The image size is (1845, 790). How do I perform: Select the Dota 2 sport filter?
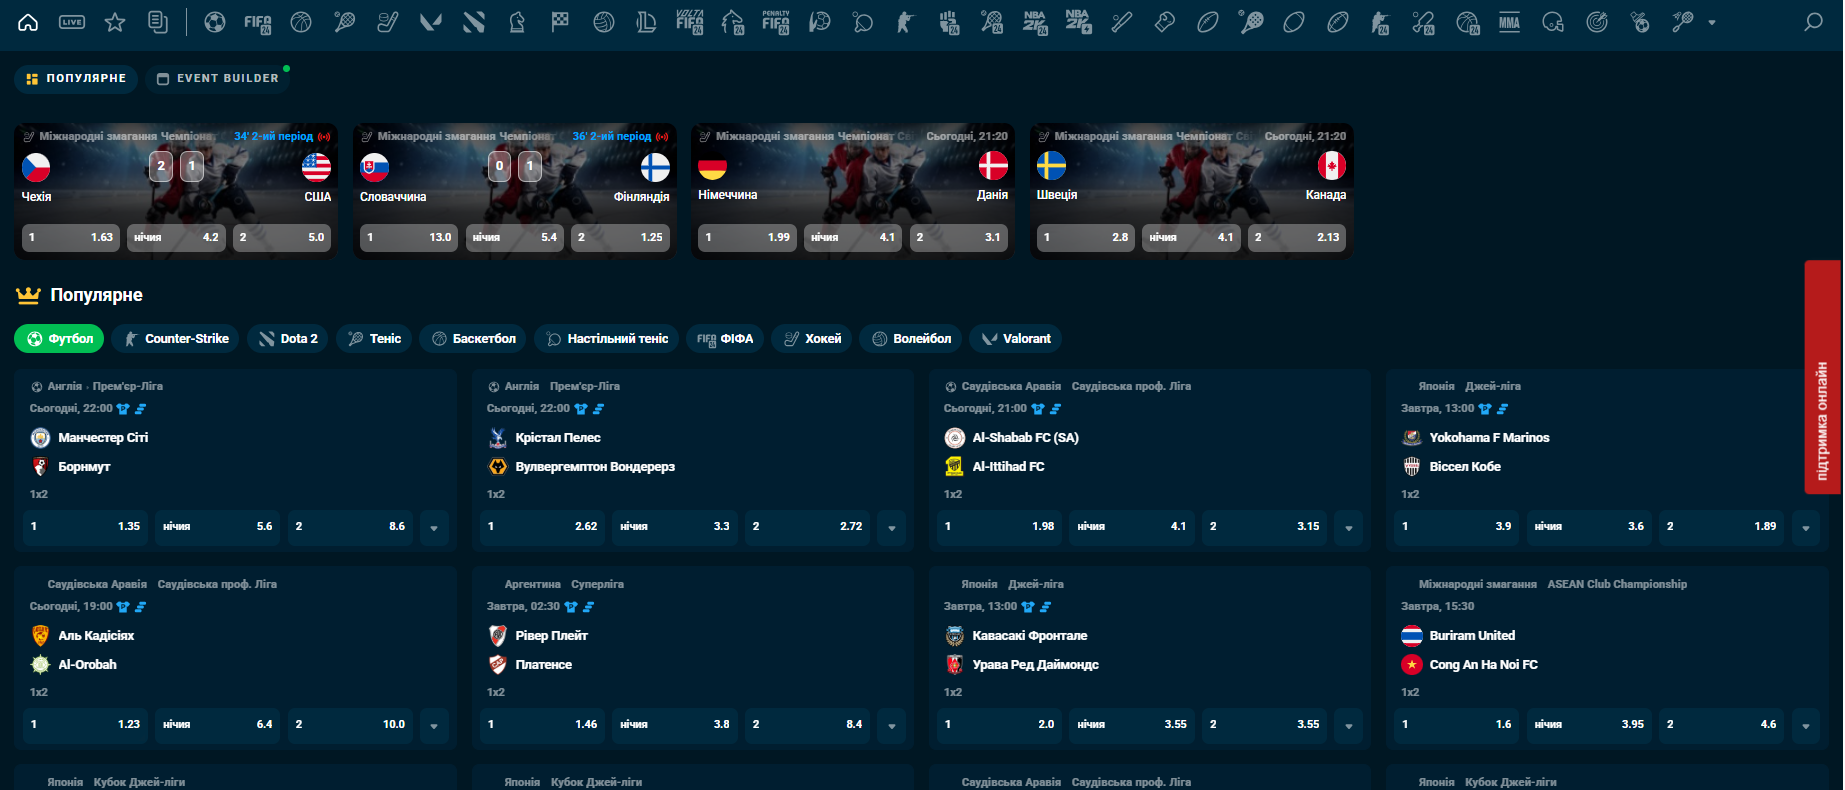click(x=287, y=339)
